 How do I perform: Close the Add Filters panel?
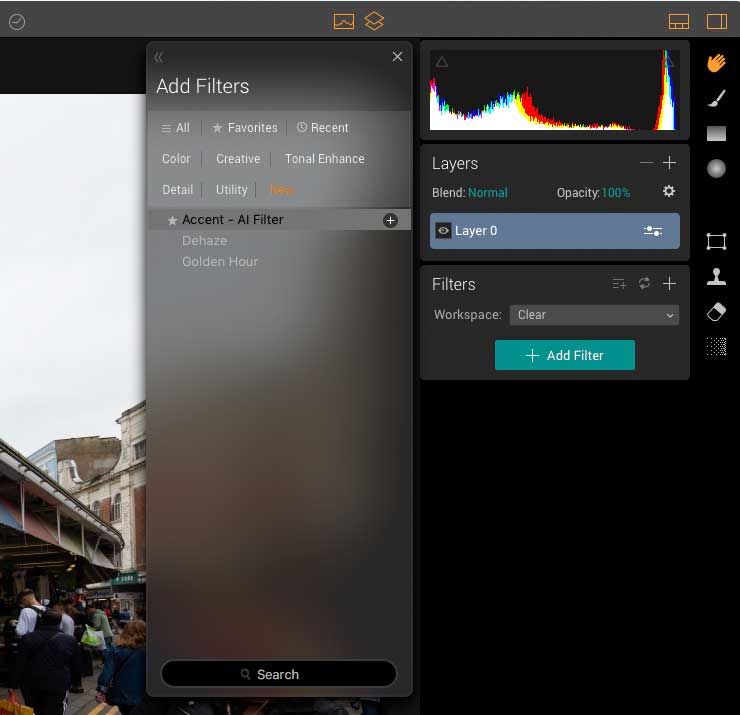click(x=397, y=57)
